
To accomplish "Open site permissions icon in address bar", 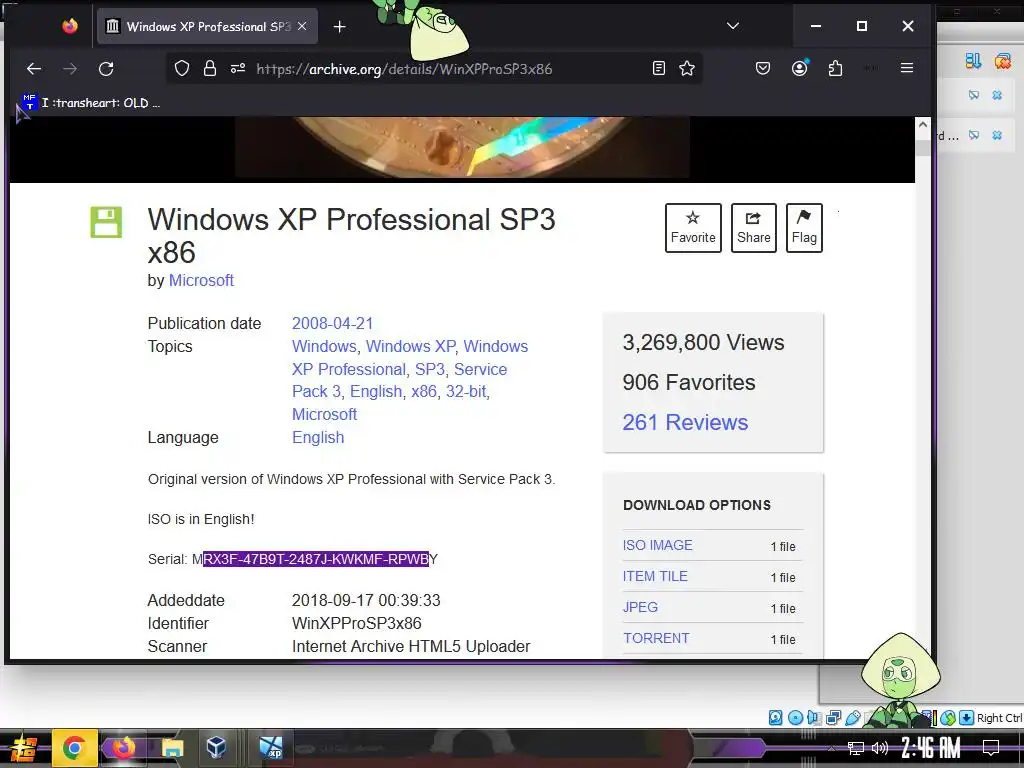I will [x=238, y=68].
